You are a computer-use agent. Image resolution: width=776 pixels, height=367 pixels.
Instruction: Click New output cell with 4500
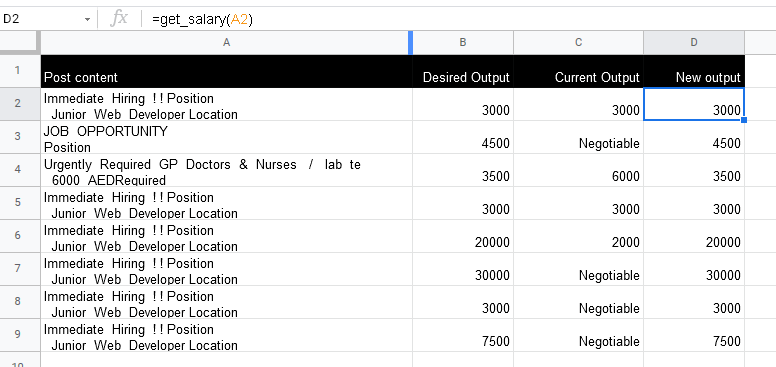[x=694, y=137]
